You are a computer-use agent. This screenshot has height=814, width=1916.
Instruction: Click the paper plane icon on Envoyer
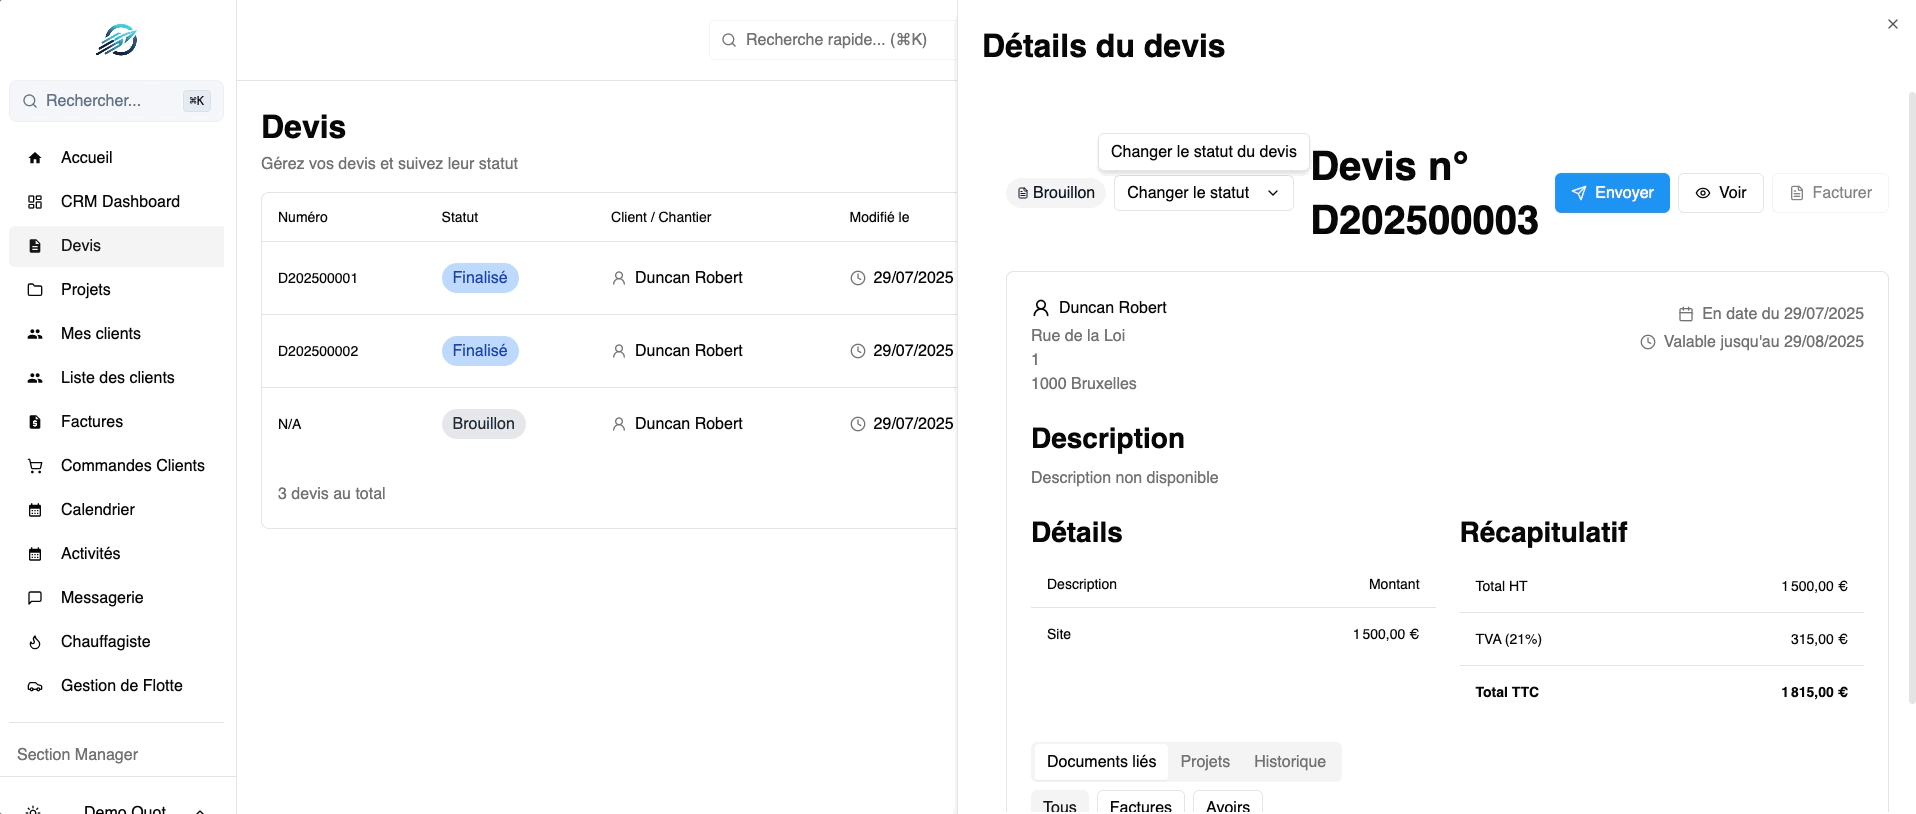click(1579, 193)
